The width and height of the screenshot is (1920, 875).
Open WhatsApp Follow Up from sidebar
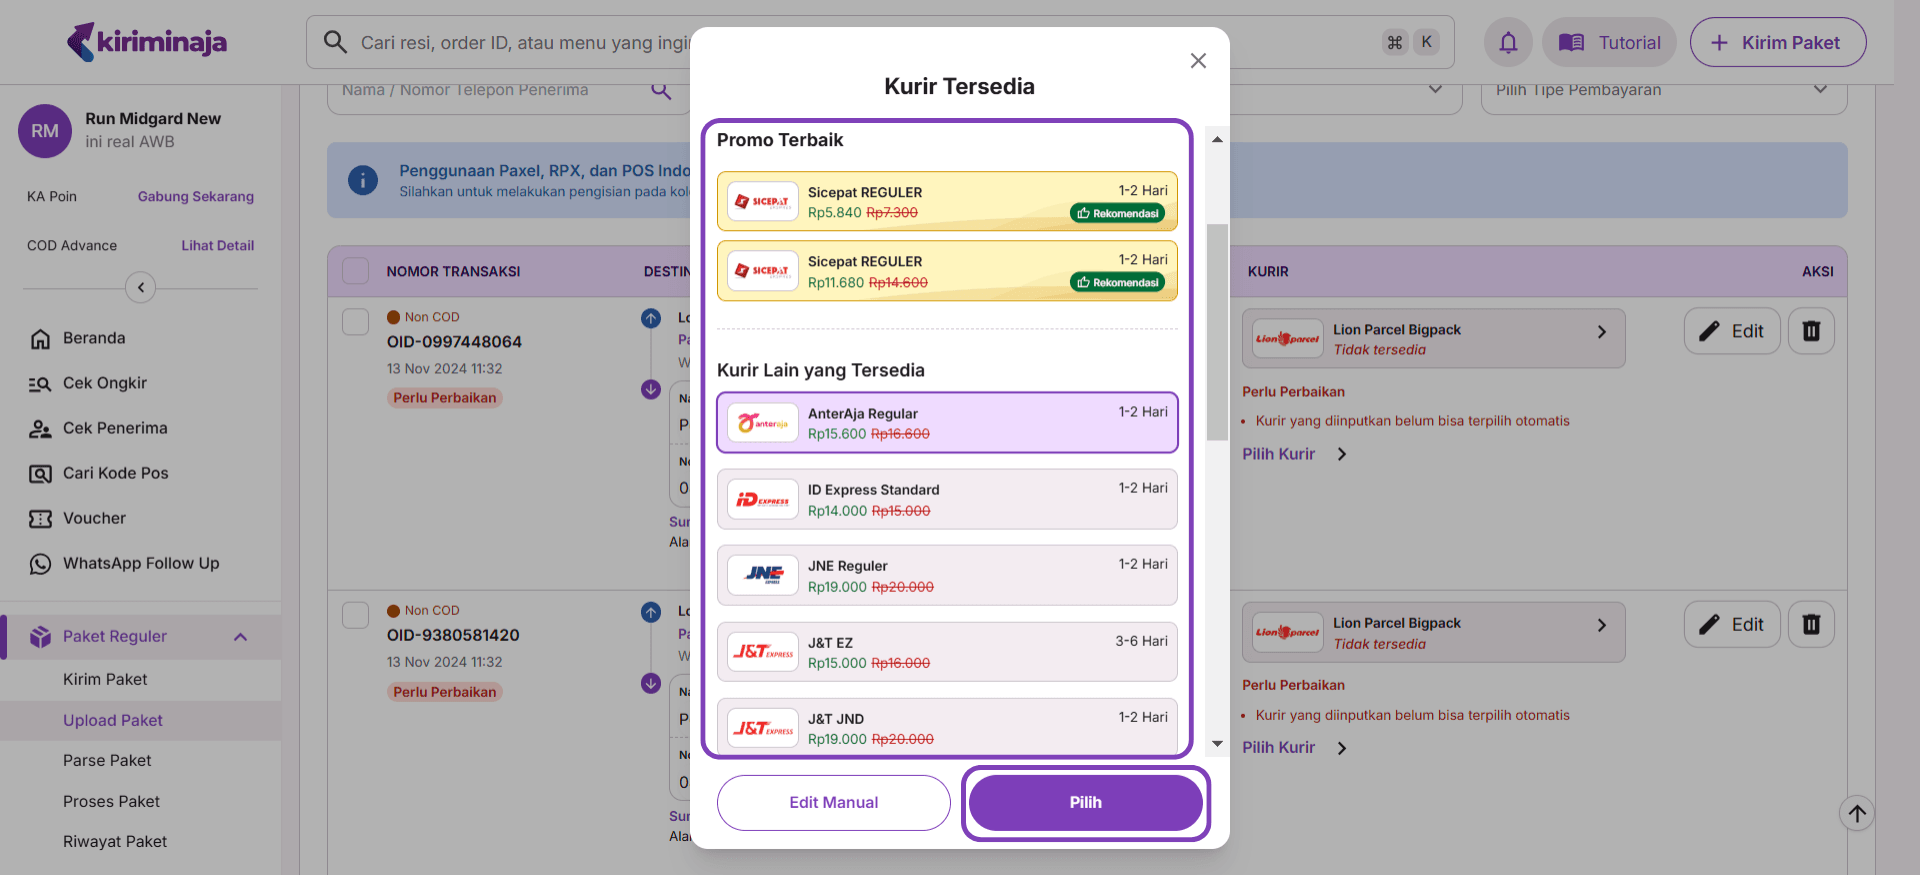[x=140, y=563]
